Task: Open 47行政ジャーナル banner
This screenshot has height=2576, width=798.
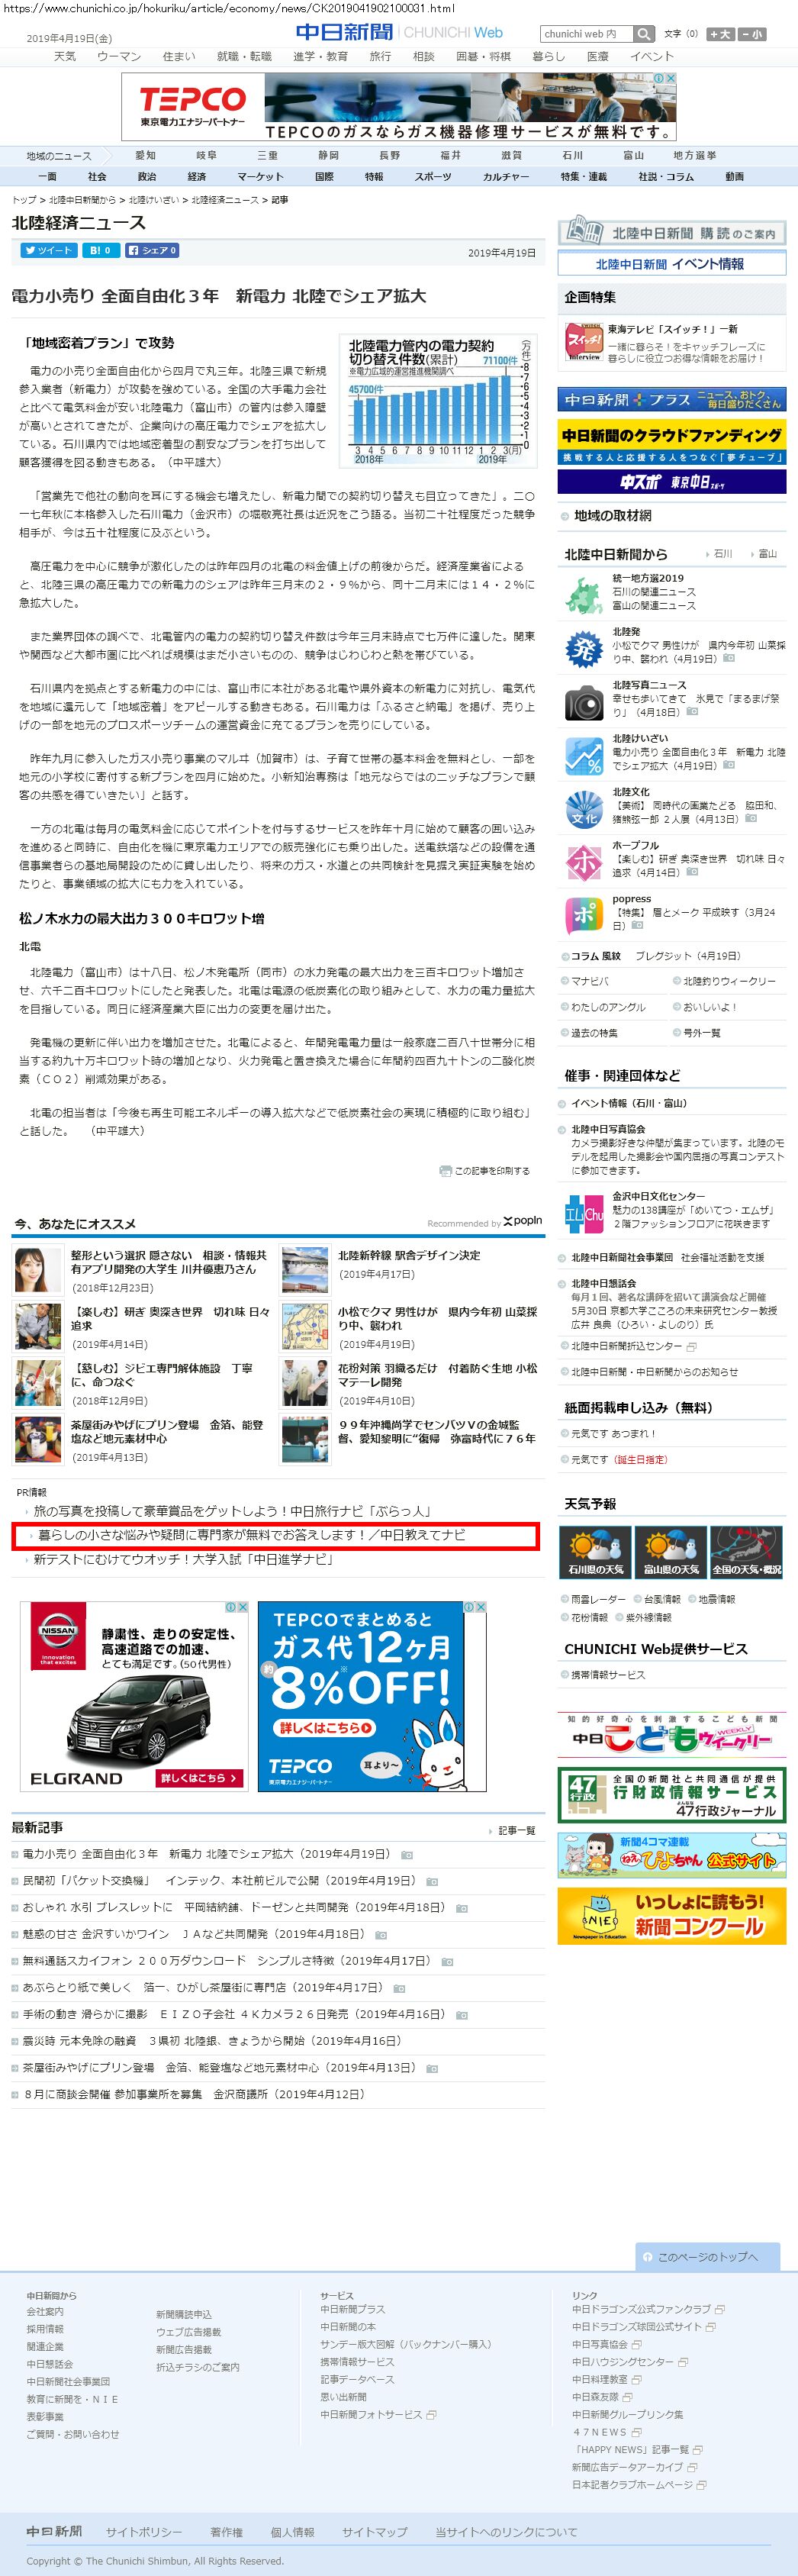Action: tap(672, 1795)
